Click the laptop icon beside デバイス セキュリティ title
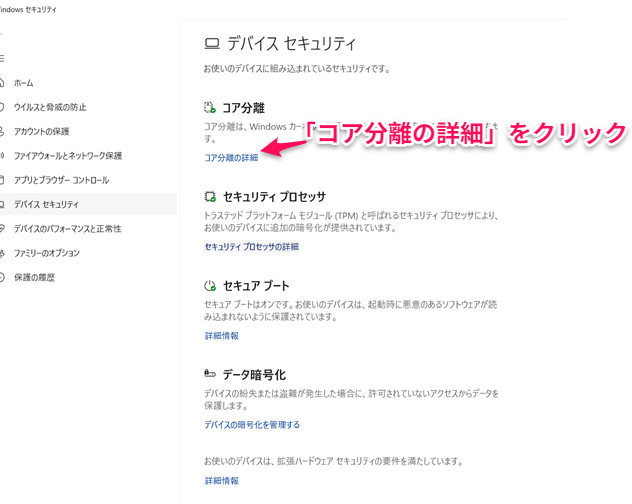The width and height of the screenshot is (632, 504). coord(211,44)
